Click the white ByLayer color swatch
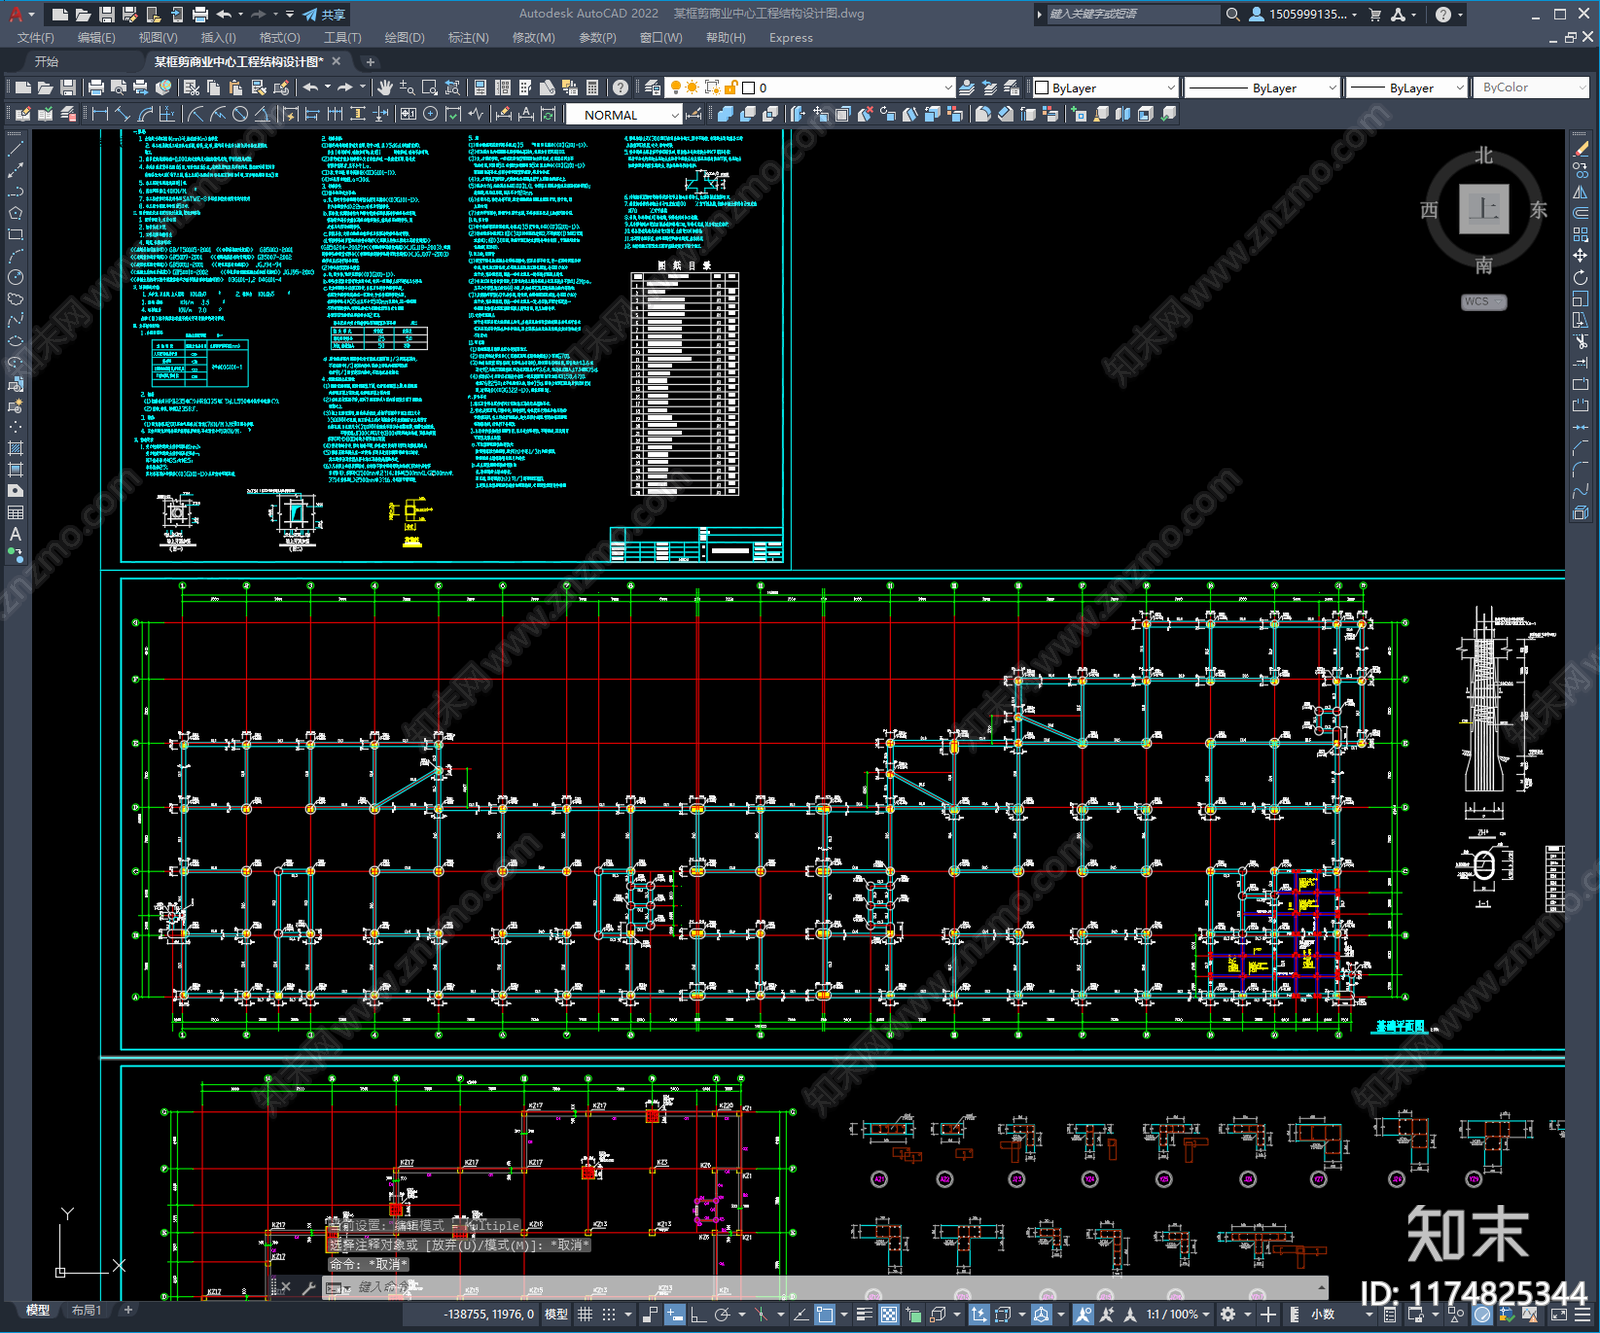This screenshot has width=1600, height=1333. [x=1042, y=88]
